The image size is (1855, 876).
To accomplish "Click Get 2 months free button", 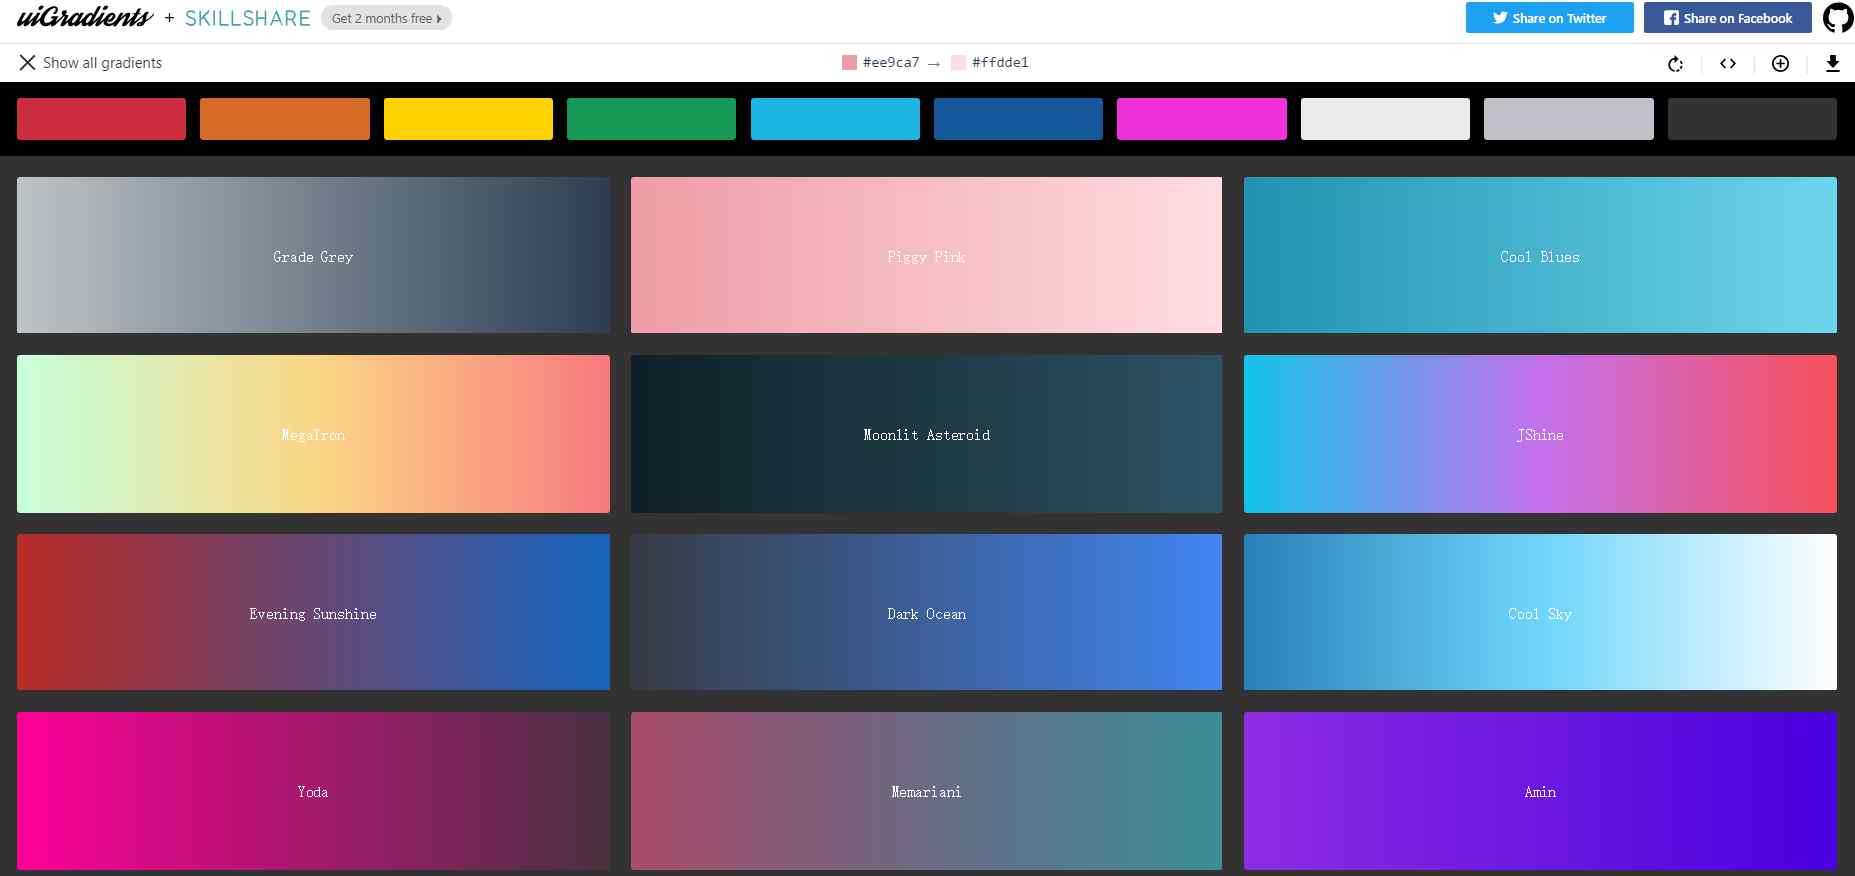I will pyautogui.click(x=386, y=18).
